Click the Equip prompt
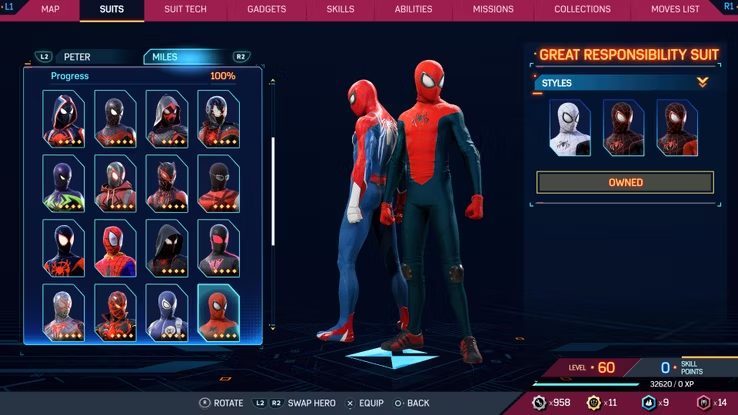The image size is (738, 415). pos(369,403)
